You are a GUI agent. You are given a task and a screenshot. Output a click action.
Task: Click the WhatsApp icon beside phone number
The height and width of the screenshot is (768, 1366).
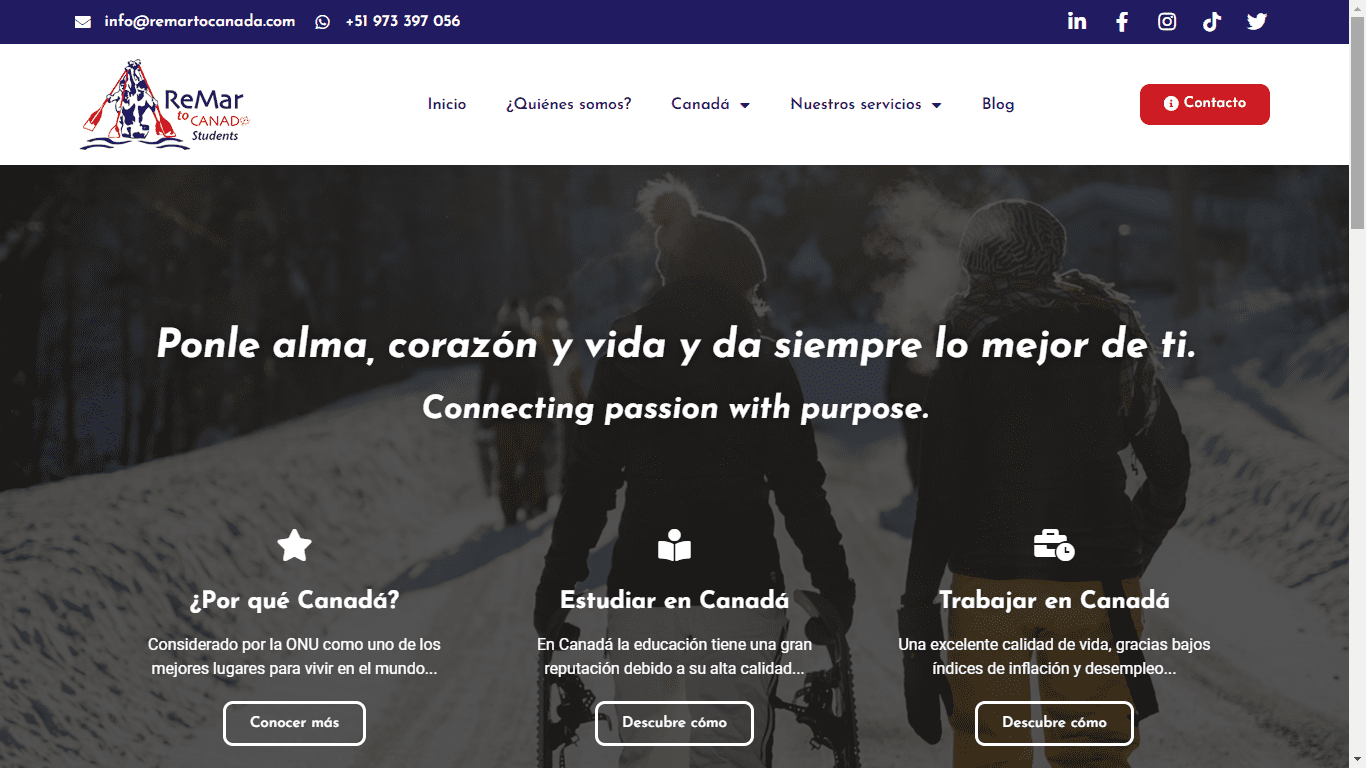click(x=322, y=22)
